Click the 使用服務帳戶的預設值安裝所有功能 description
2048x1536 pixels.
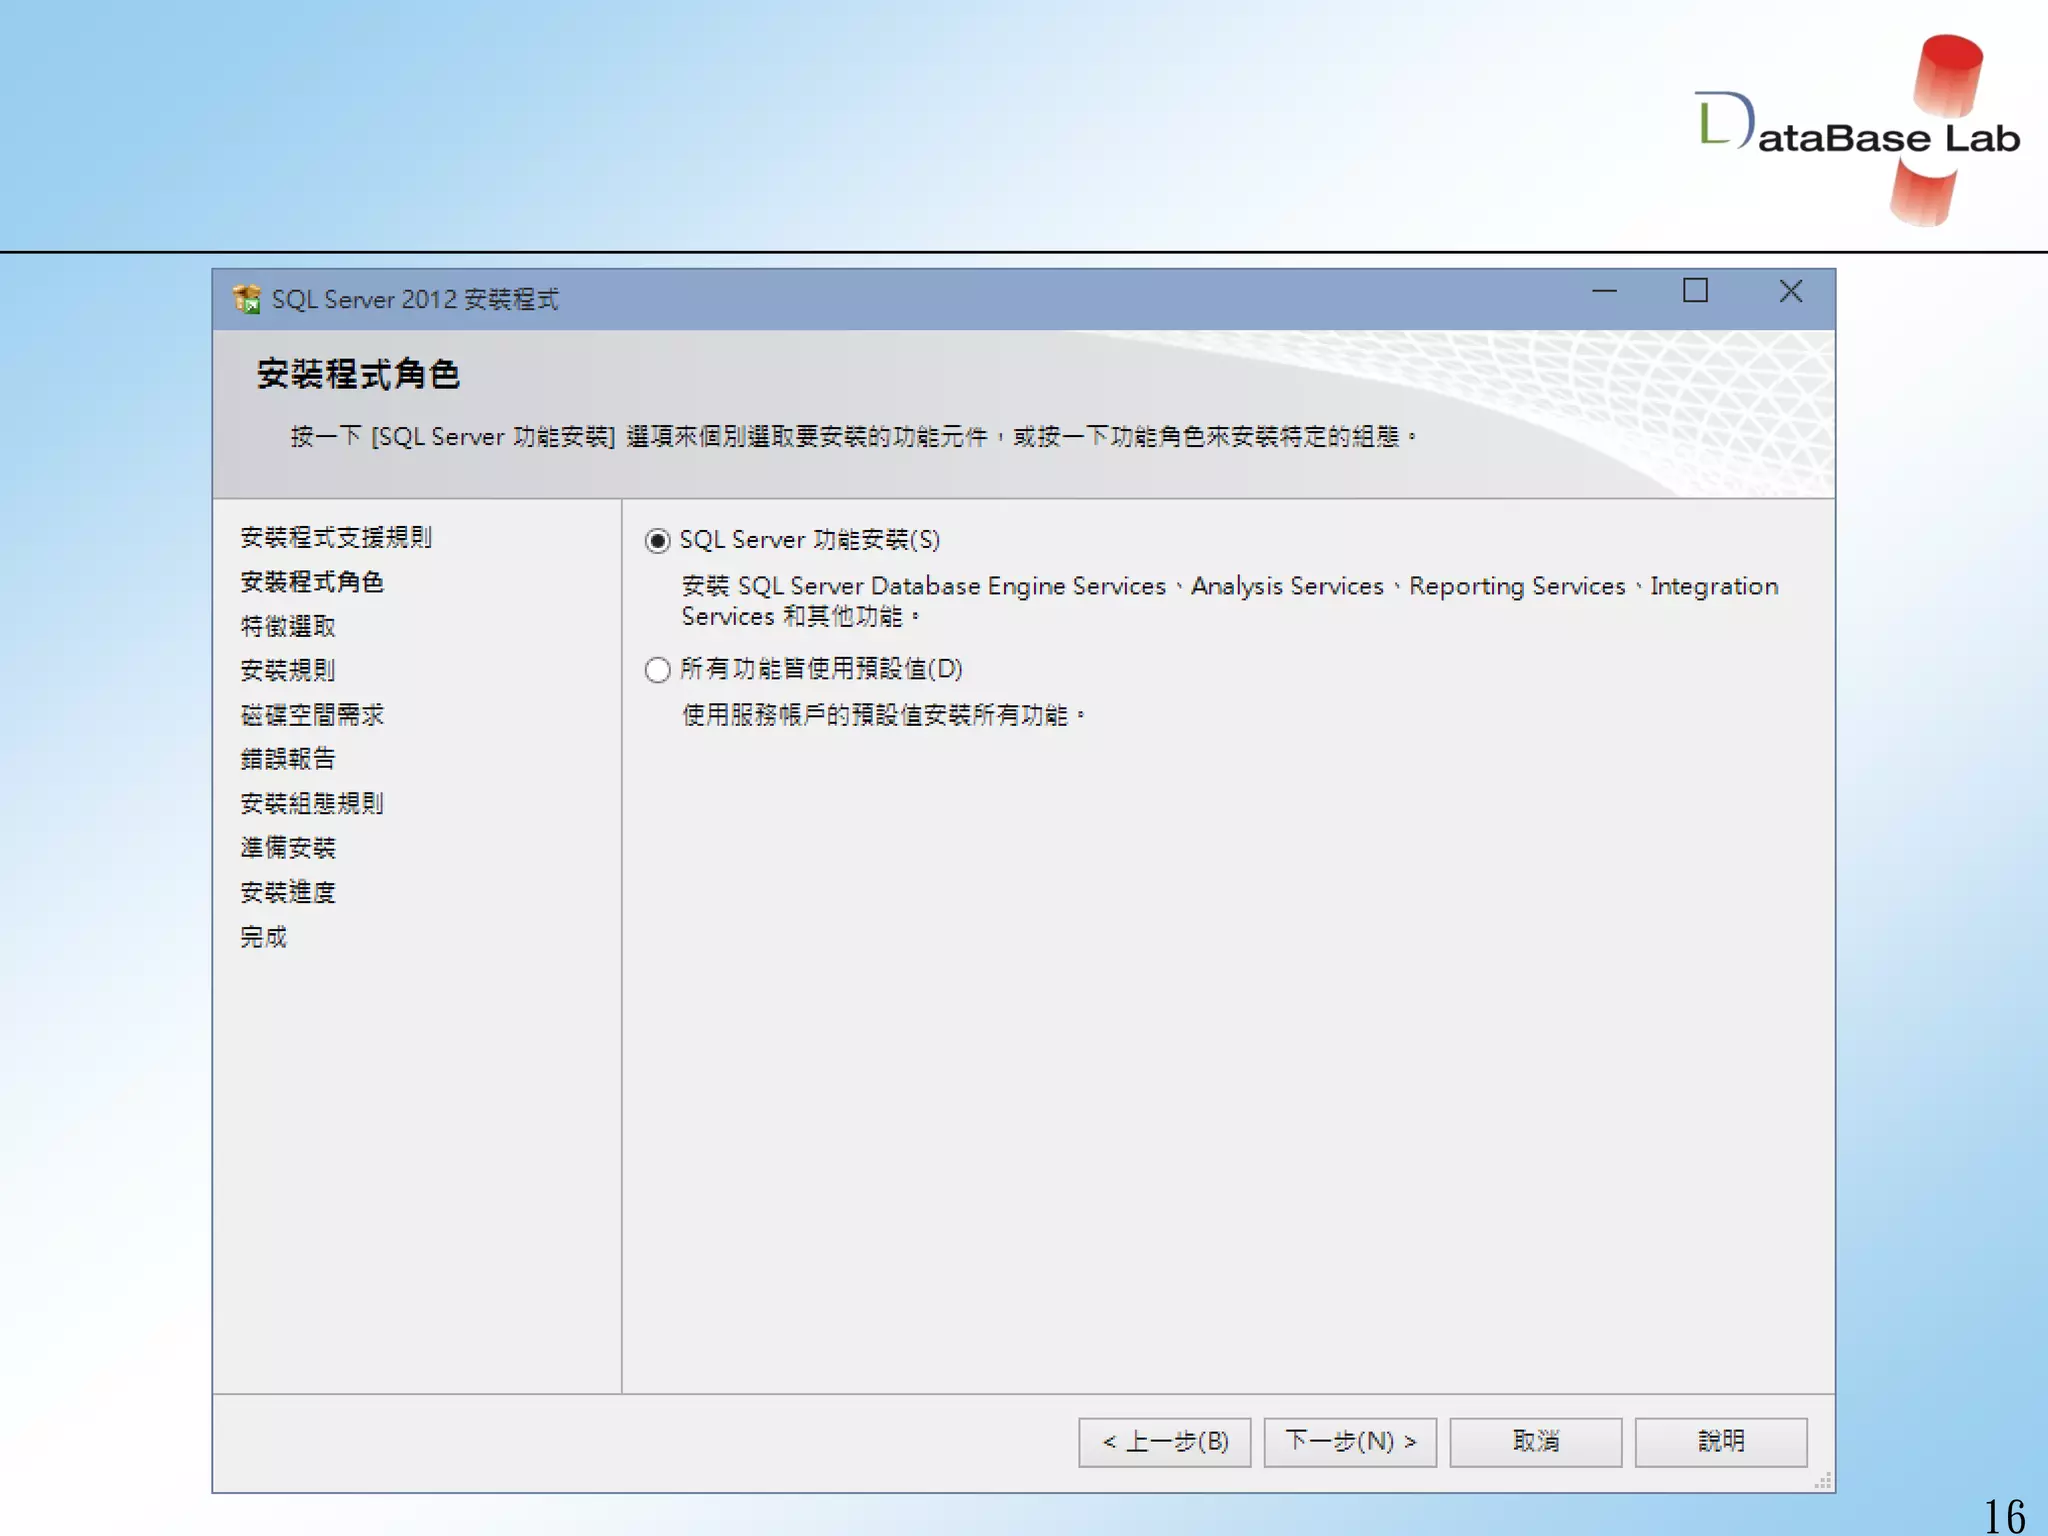point(884,715)
